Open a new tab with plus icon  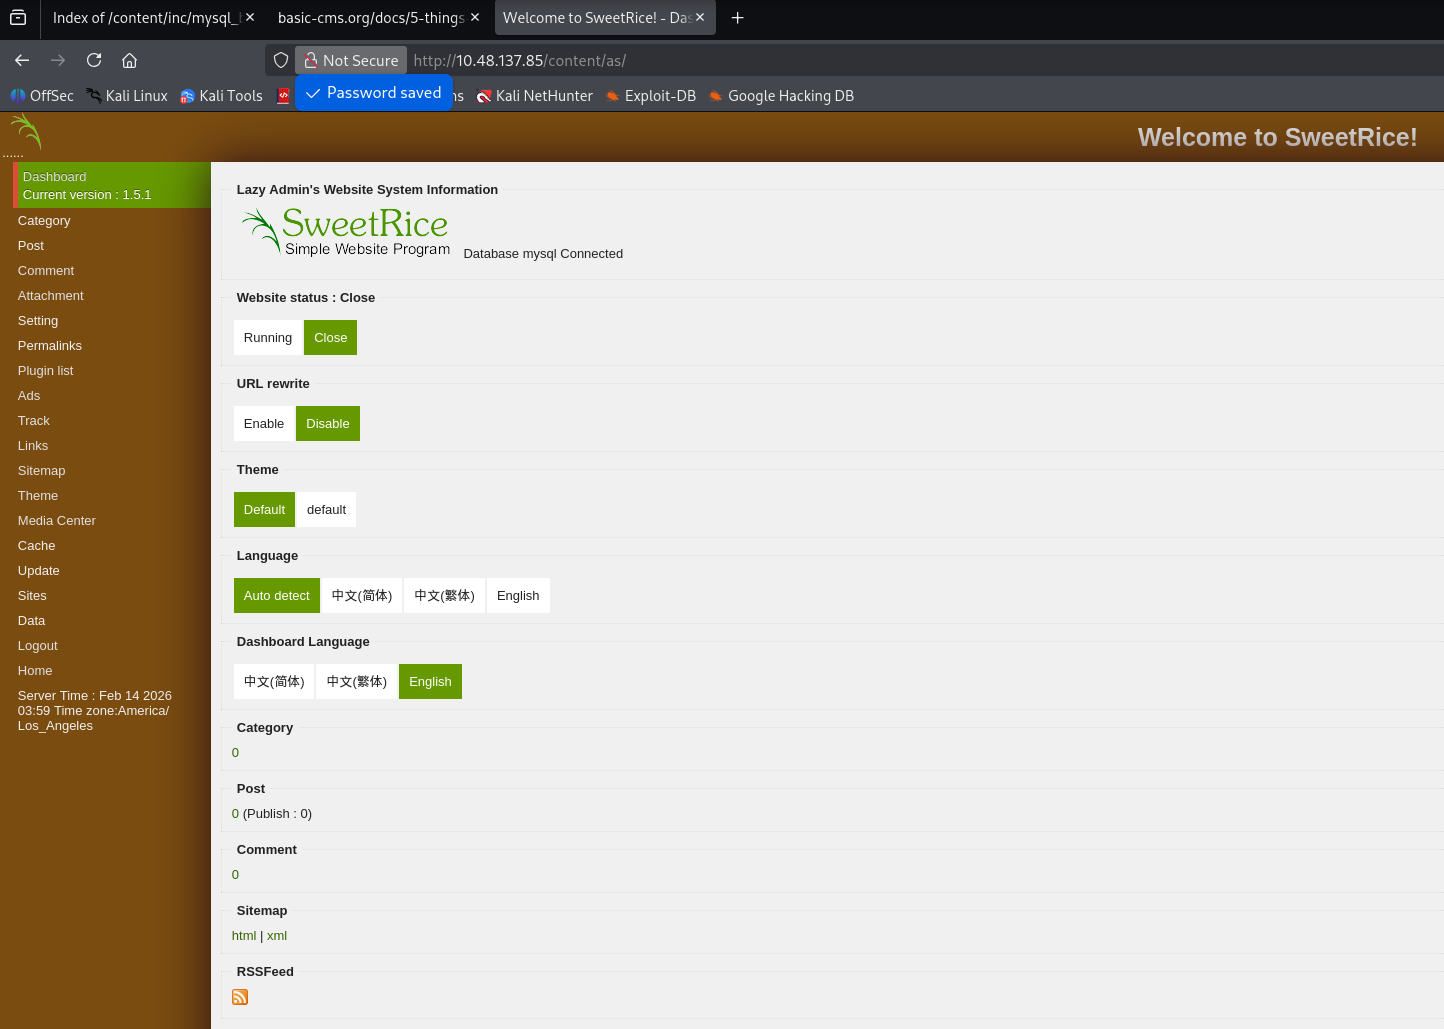click(x=737, y=18)
